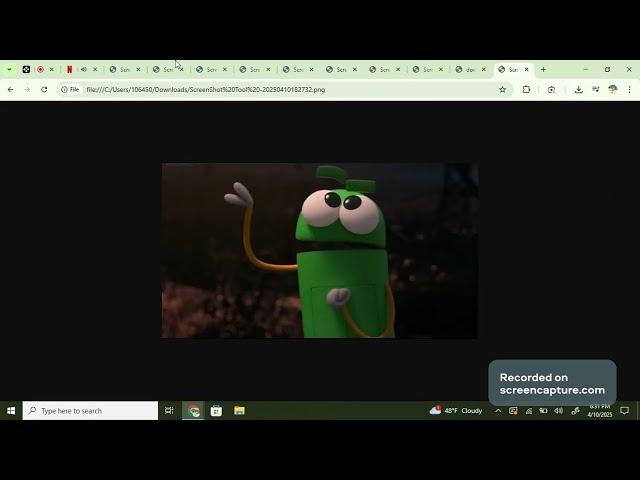Go back with the back arrow
Viewport: 640px width, 480px height.
tap(11, 89)
